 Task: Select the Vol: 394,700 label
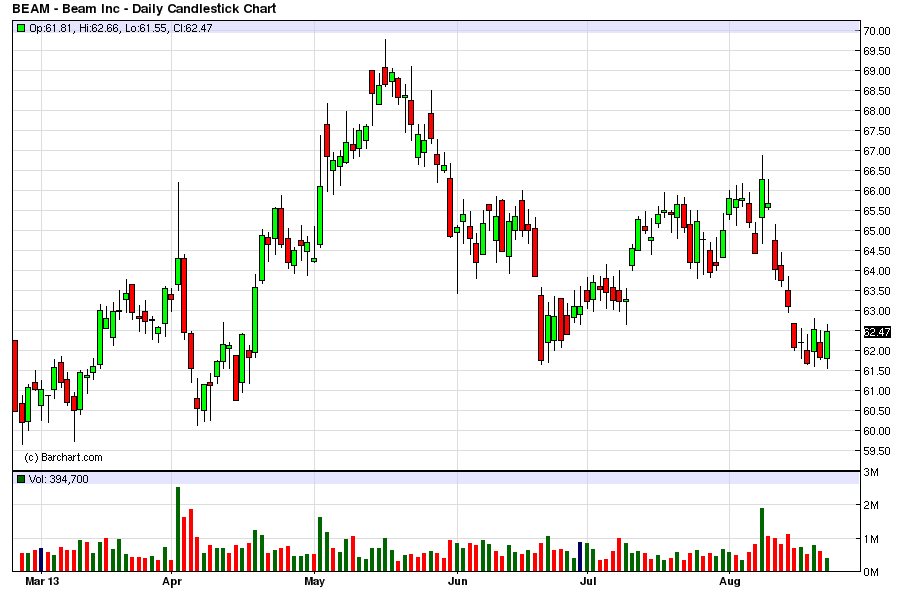58,479
